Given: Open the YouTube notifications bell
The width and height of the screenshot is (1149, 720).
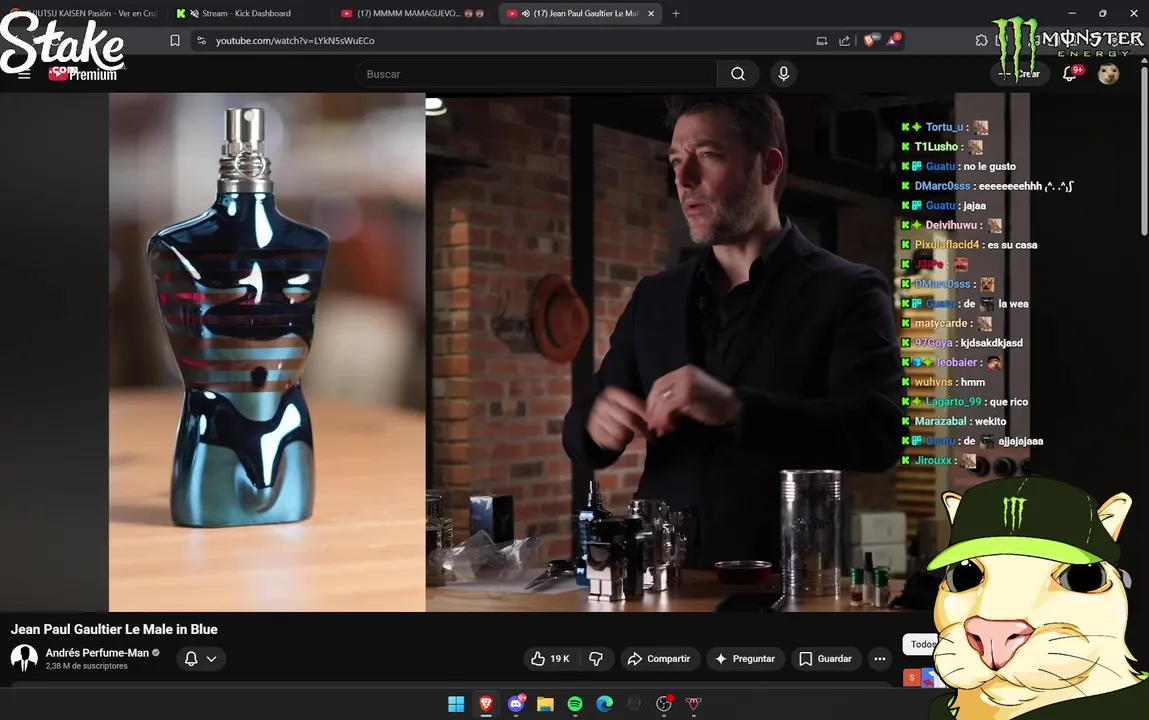Looking at the screenshot, I should click(1071, 73).
